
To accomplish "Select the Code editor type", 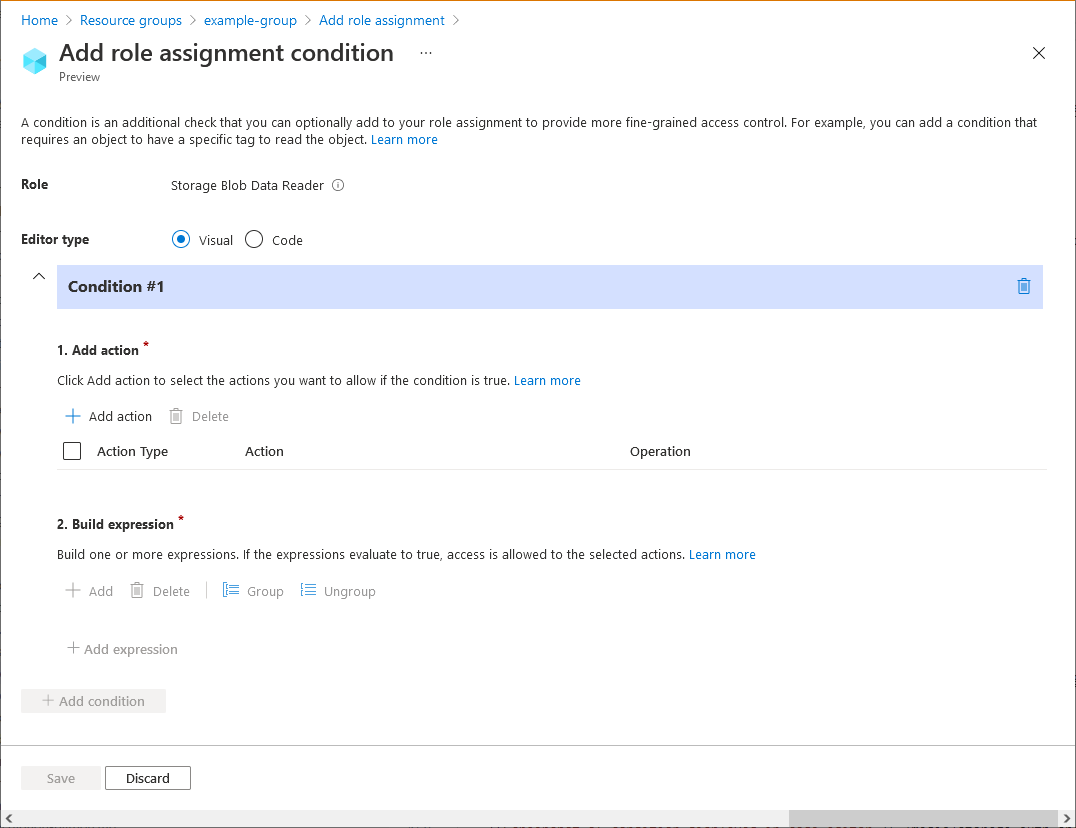I will [254, 239].
